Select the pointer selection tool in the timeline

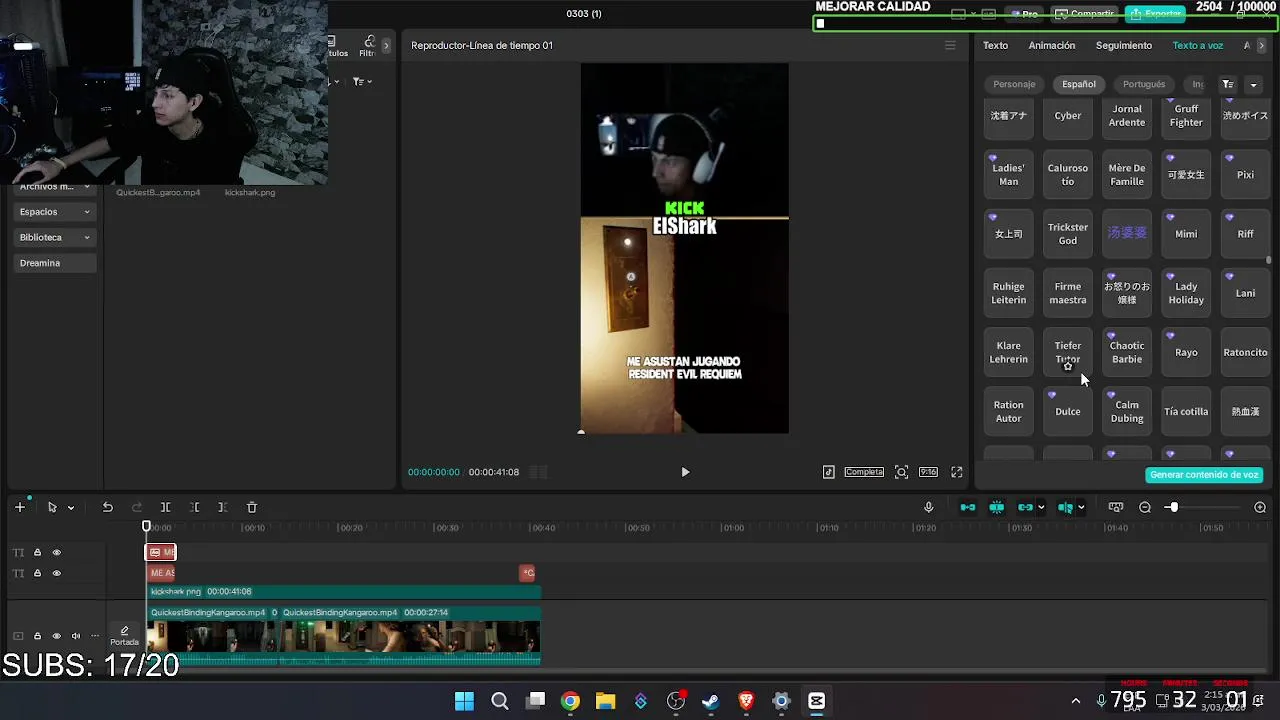click(52, 507)
